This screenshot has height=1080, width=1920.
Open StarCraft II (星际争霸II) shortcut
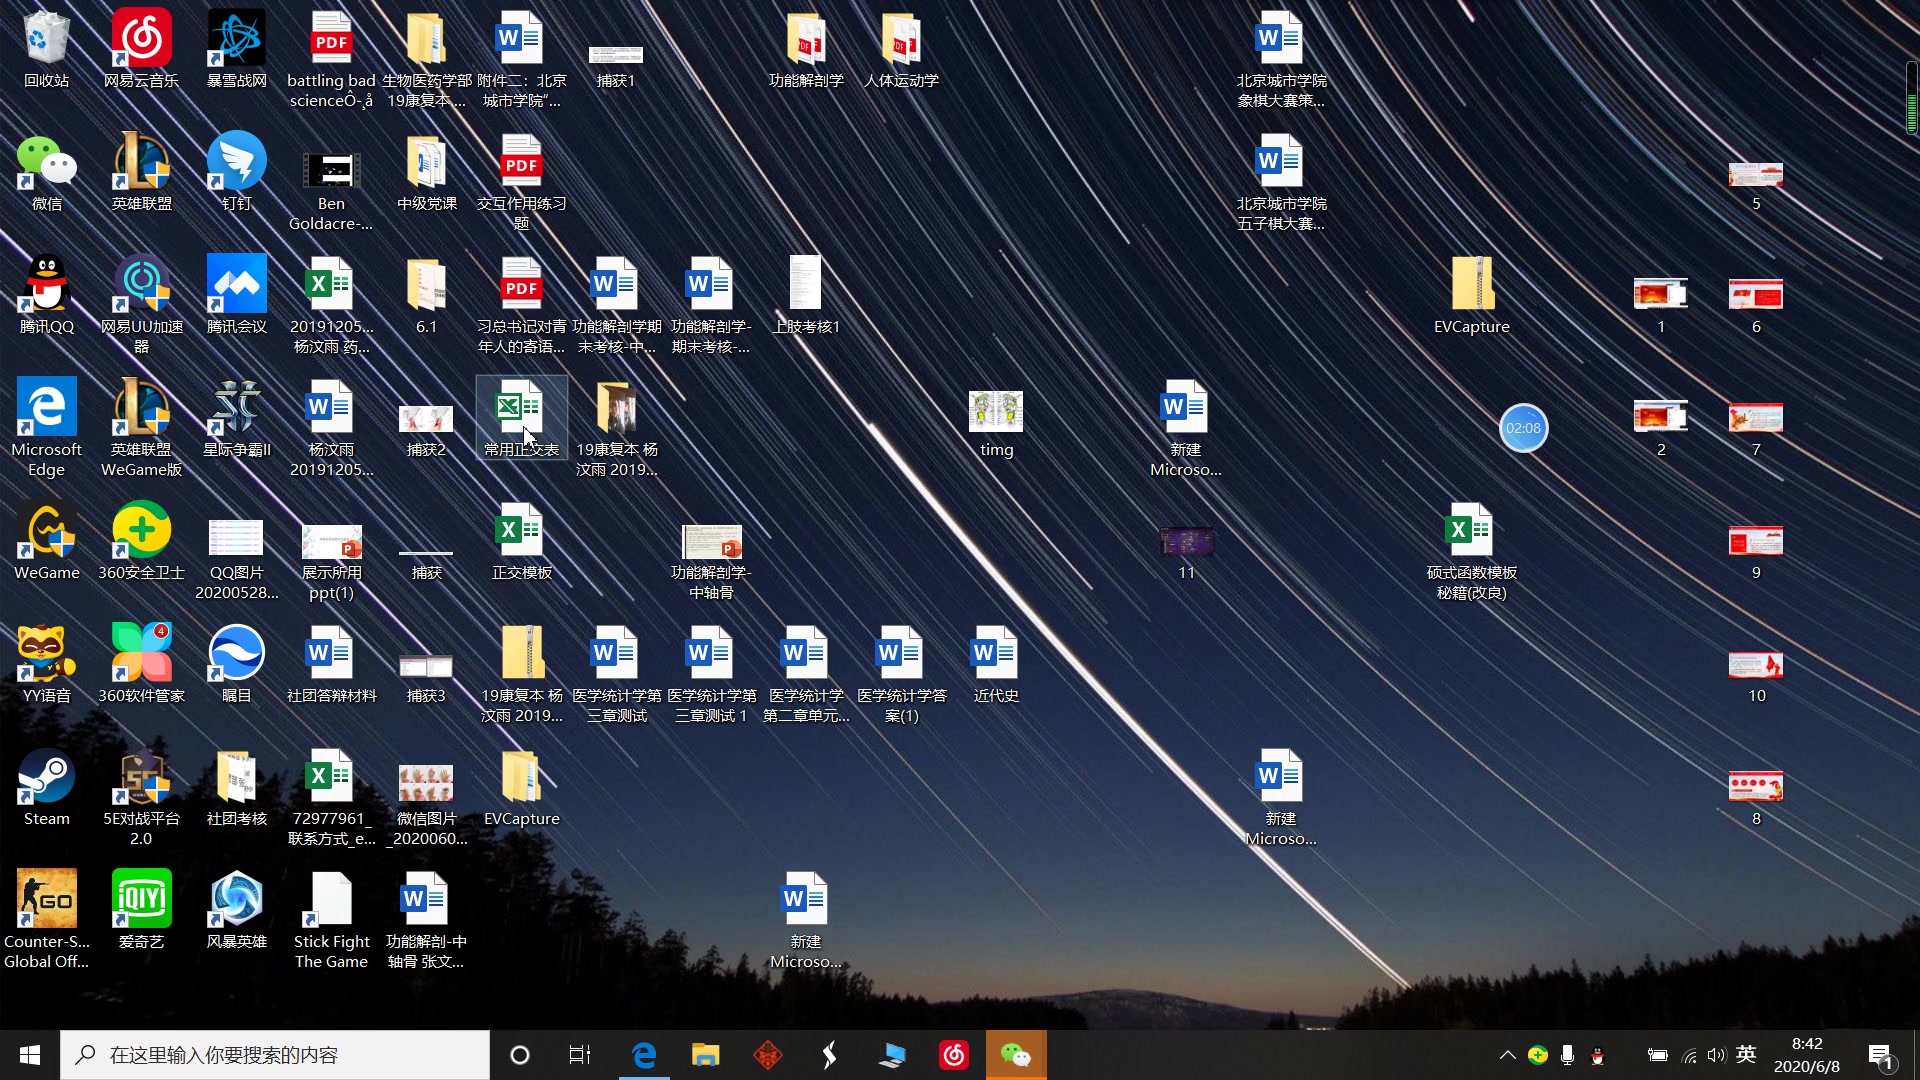point(236,419)
